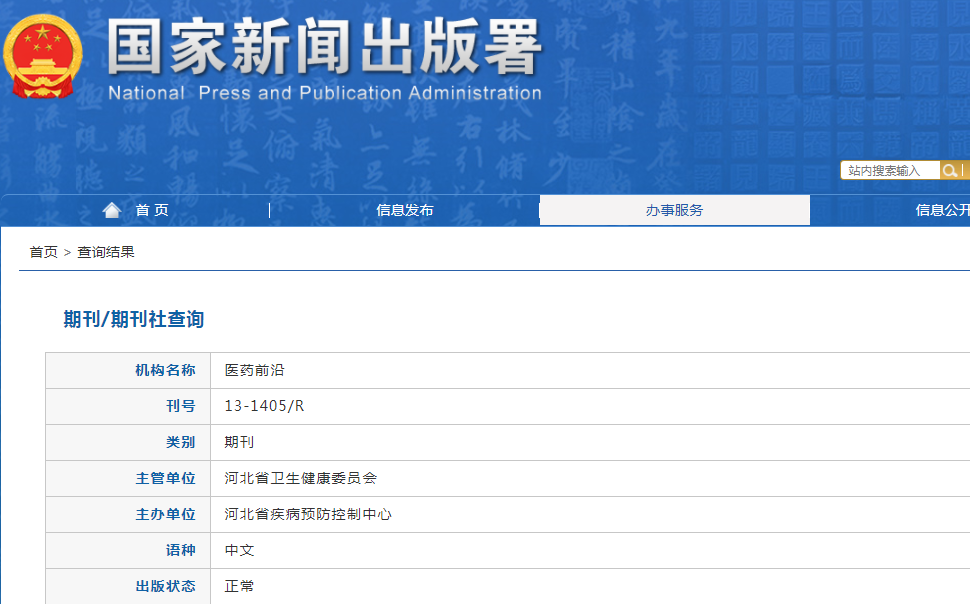
Task: Click the 主管单位 row label
Action: [x=165, y=478]
